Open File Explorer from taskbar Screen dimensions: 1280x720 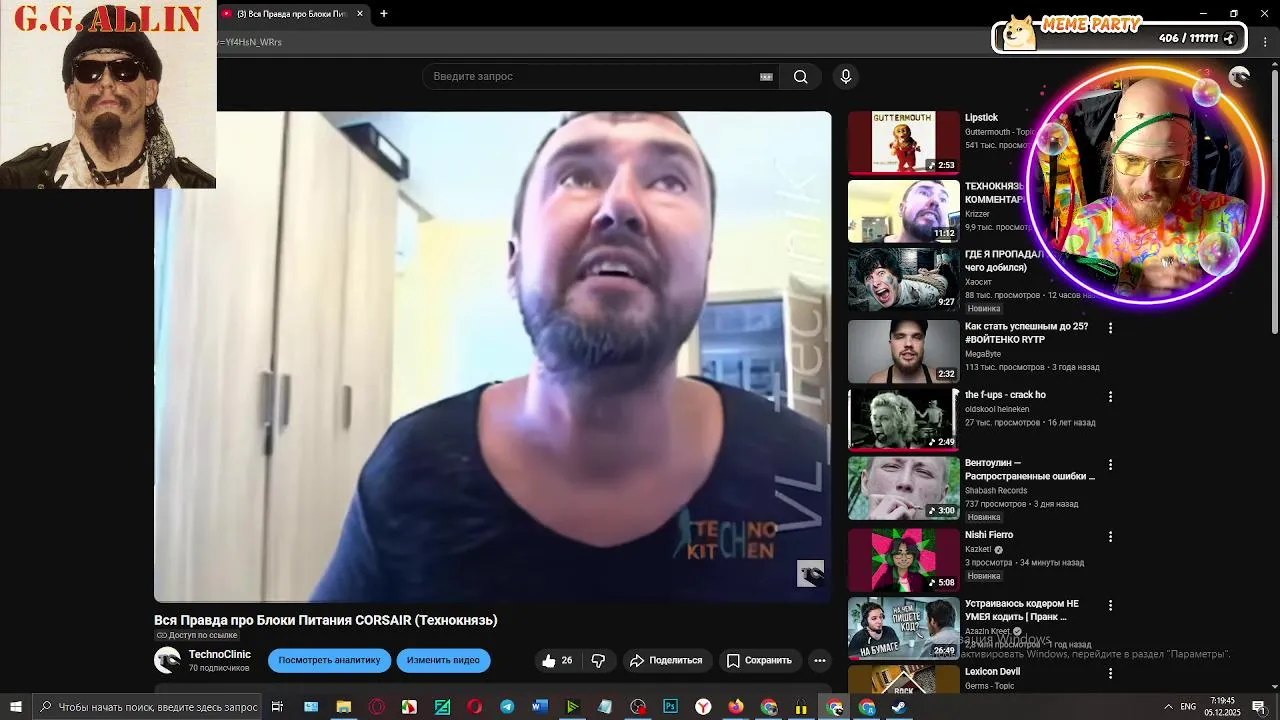344,707
